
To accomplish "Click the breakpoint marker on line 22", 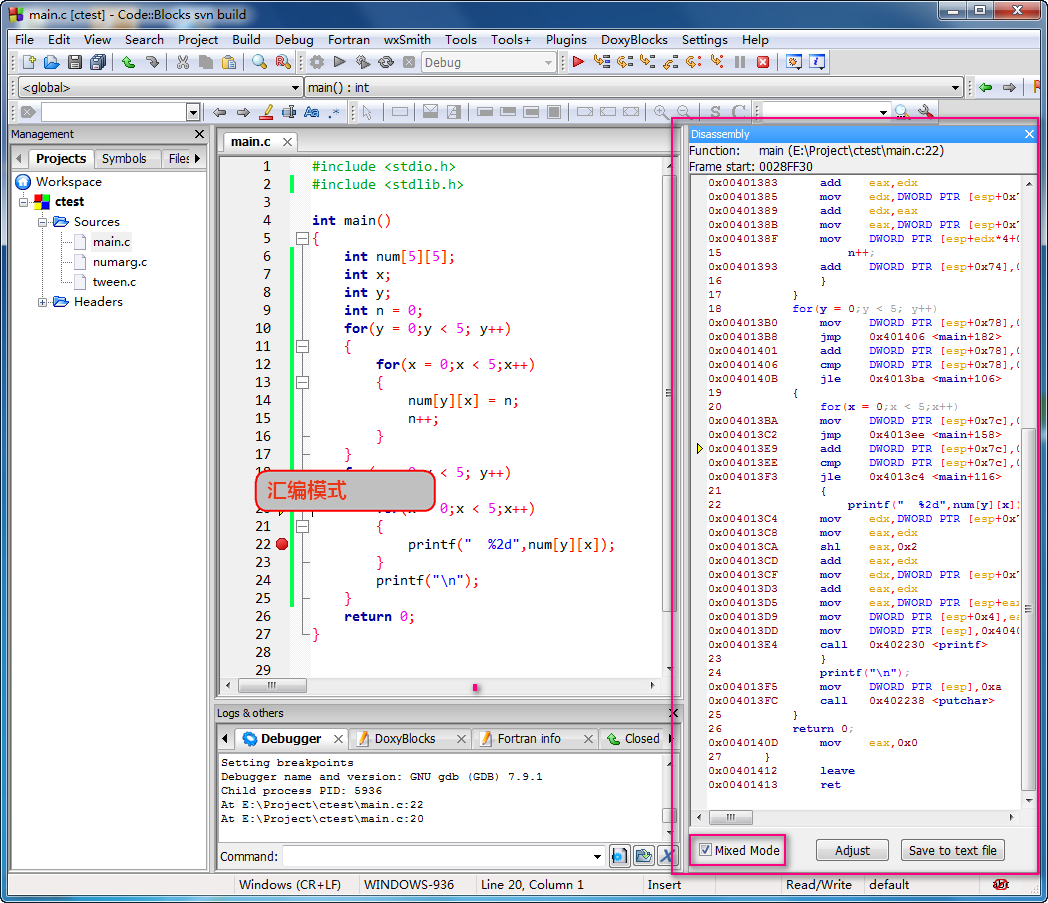I will pos(282,544).
